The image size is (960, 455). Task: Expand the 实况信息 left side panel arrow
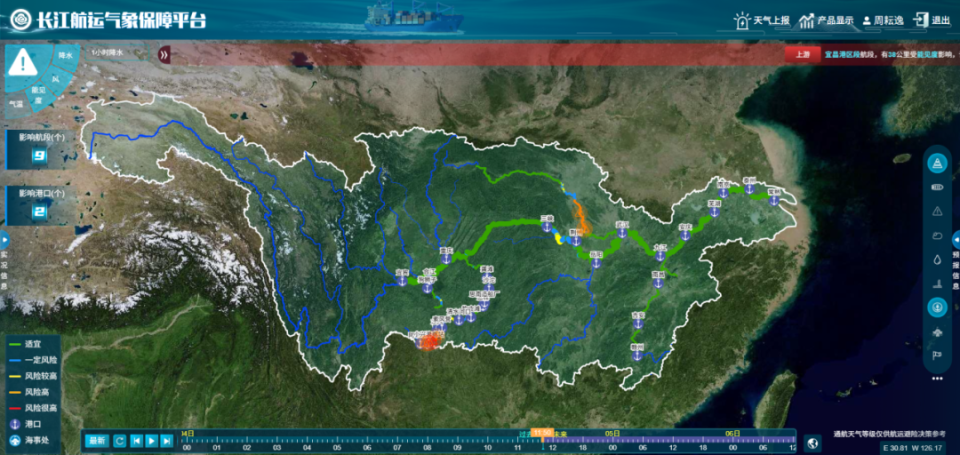(4, 238)
